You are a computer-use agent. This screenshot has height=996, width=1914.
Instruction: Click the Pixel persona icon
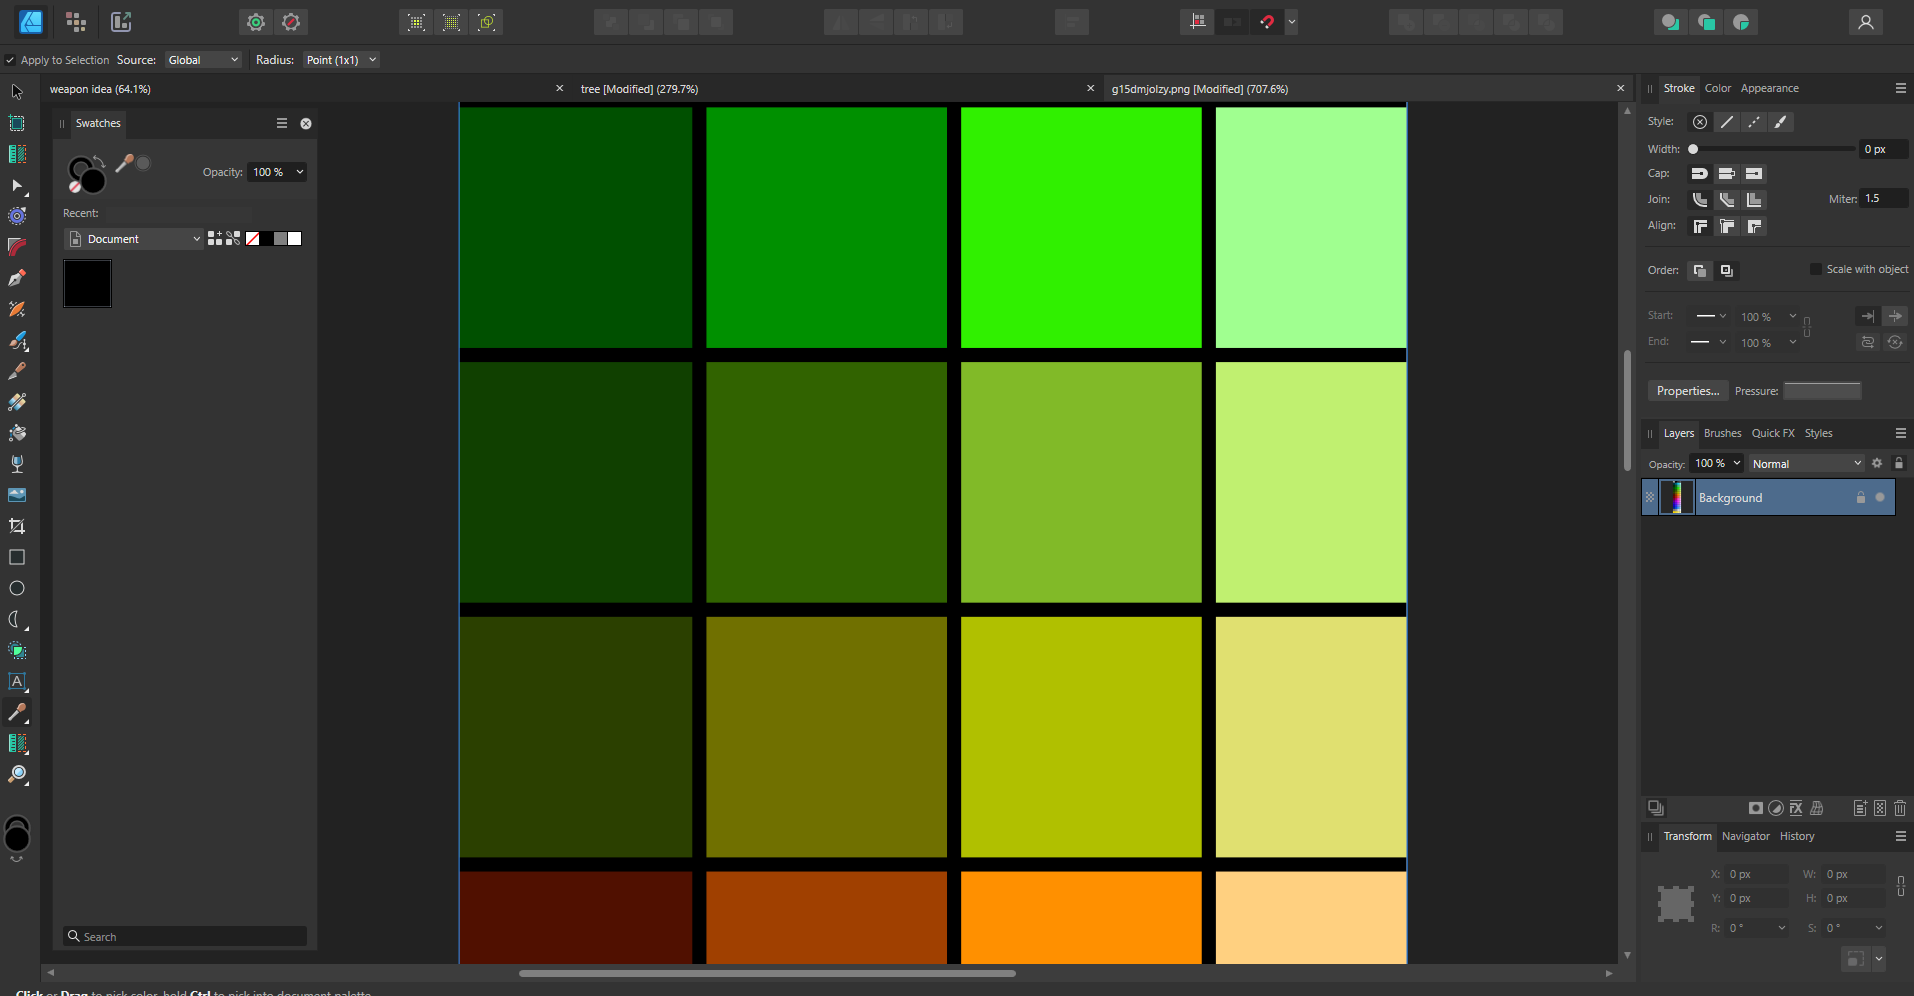point(76,22)
